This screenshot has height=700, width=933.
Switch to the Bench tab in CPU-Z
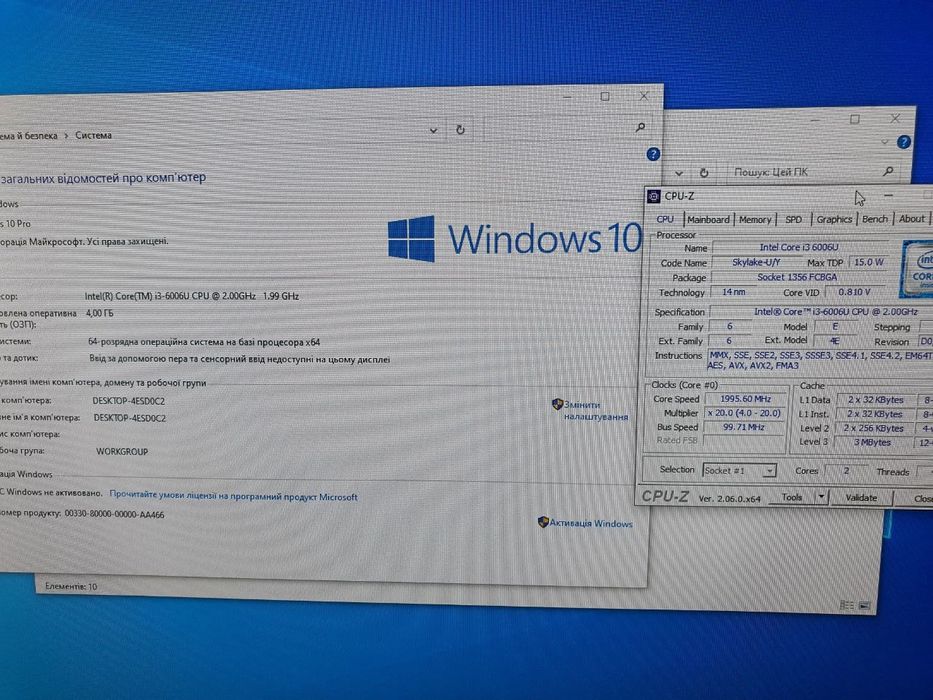point(875,219)
